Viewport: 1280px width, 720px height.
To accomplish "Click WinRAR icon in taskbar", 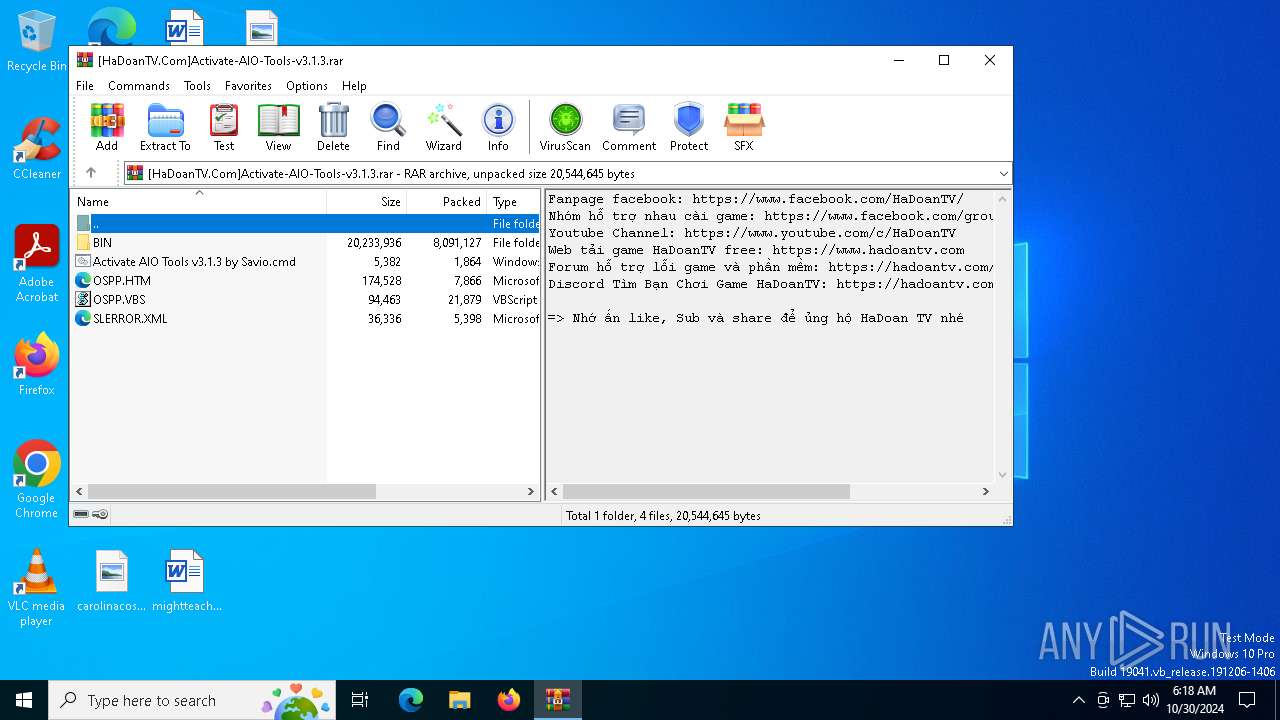I will [557, 700].
